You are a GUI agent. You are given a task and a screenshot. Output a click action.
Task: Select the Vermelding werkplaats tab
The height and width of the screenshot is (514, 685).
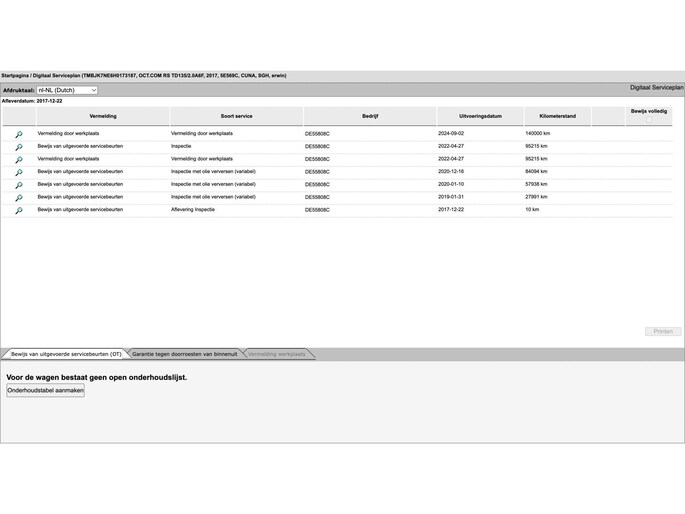[x=277, y=354]
